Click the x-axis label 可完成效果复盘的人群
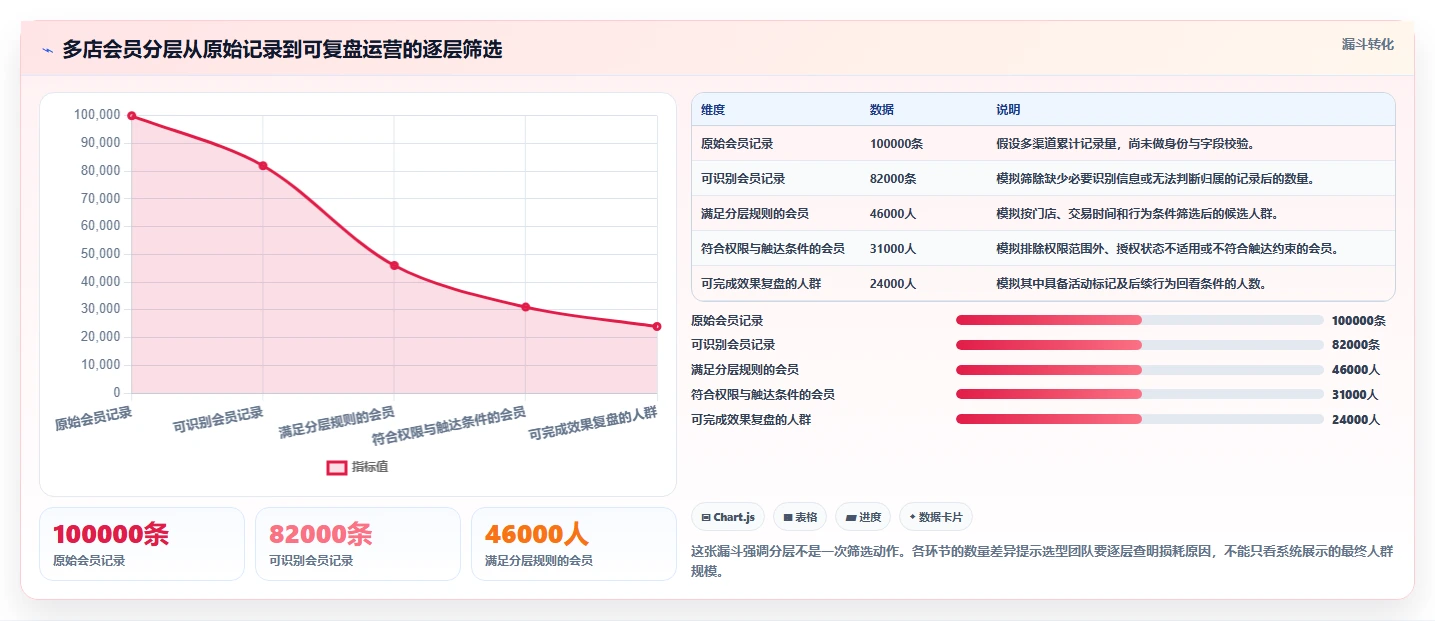This screenshot has height=621, width=1435. click(593, 424)
